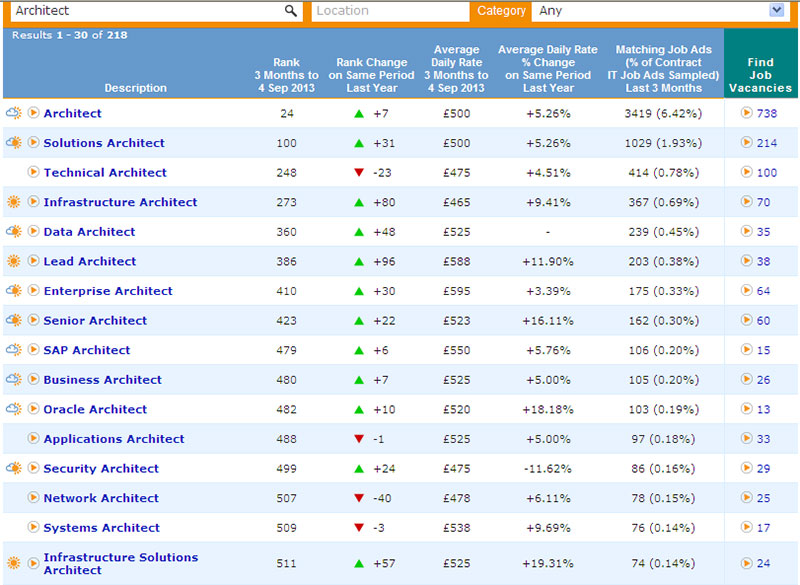View the 38 Lead Architect vacancies
Screen dimensions: 800x585
(x=763, y=261)
